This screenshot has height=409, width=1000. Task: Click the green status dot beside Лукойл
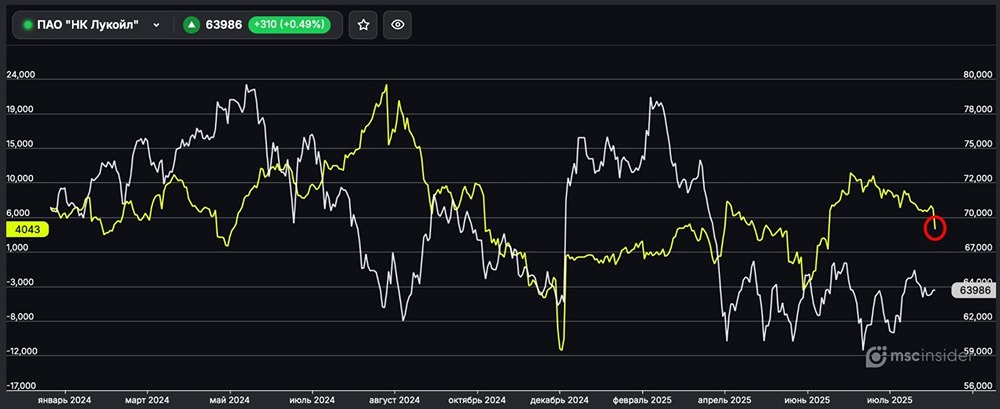tap(28, 24)
